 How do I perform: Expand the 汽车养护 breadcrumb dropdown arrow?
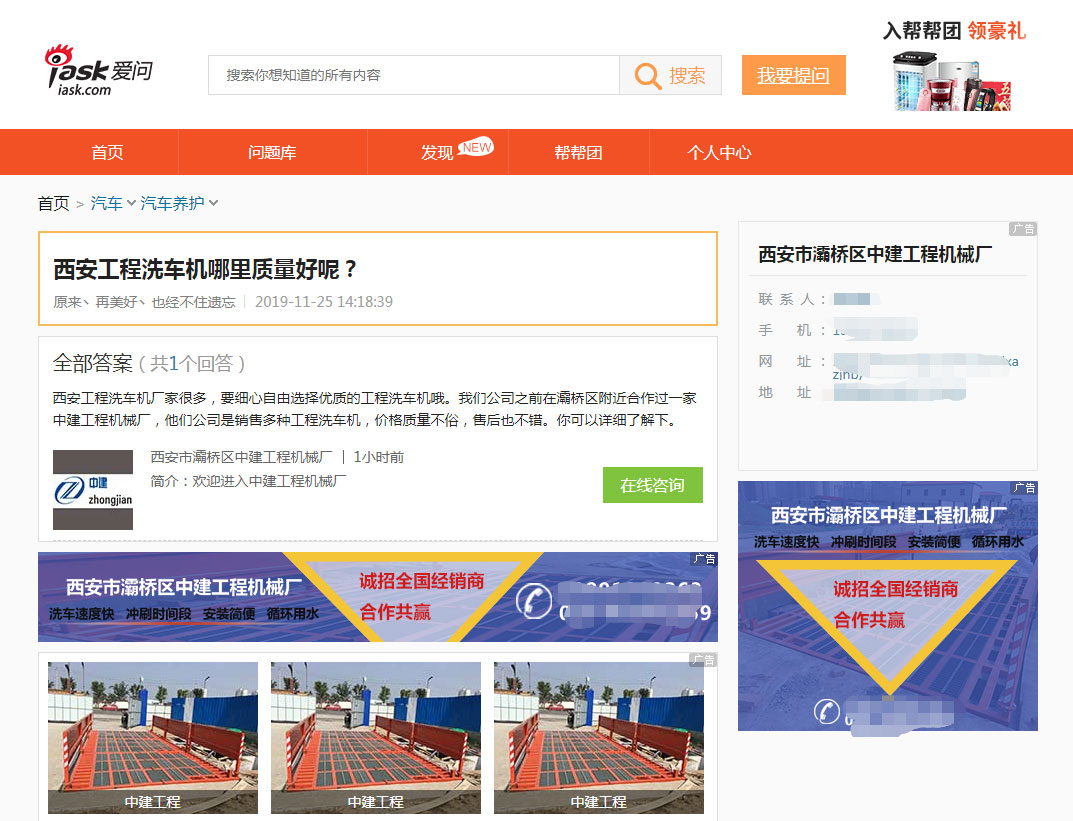(x=214, y=203)
